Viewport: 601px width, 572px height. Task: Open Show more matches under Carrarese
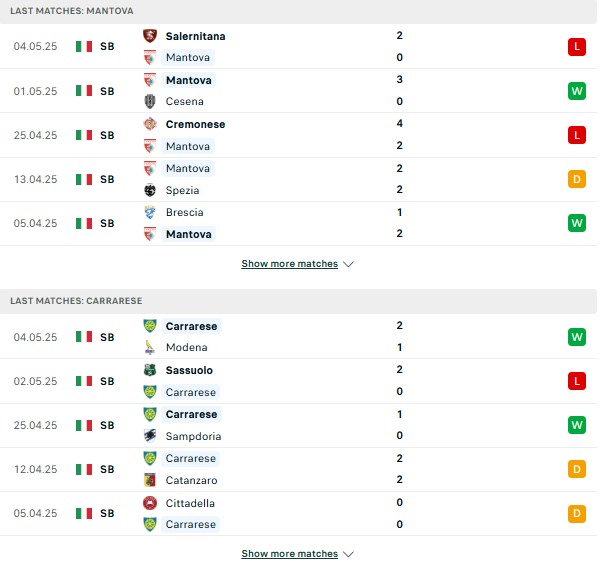click(289, 554)
